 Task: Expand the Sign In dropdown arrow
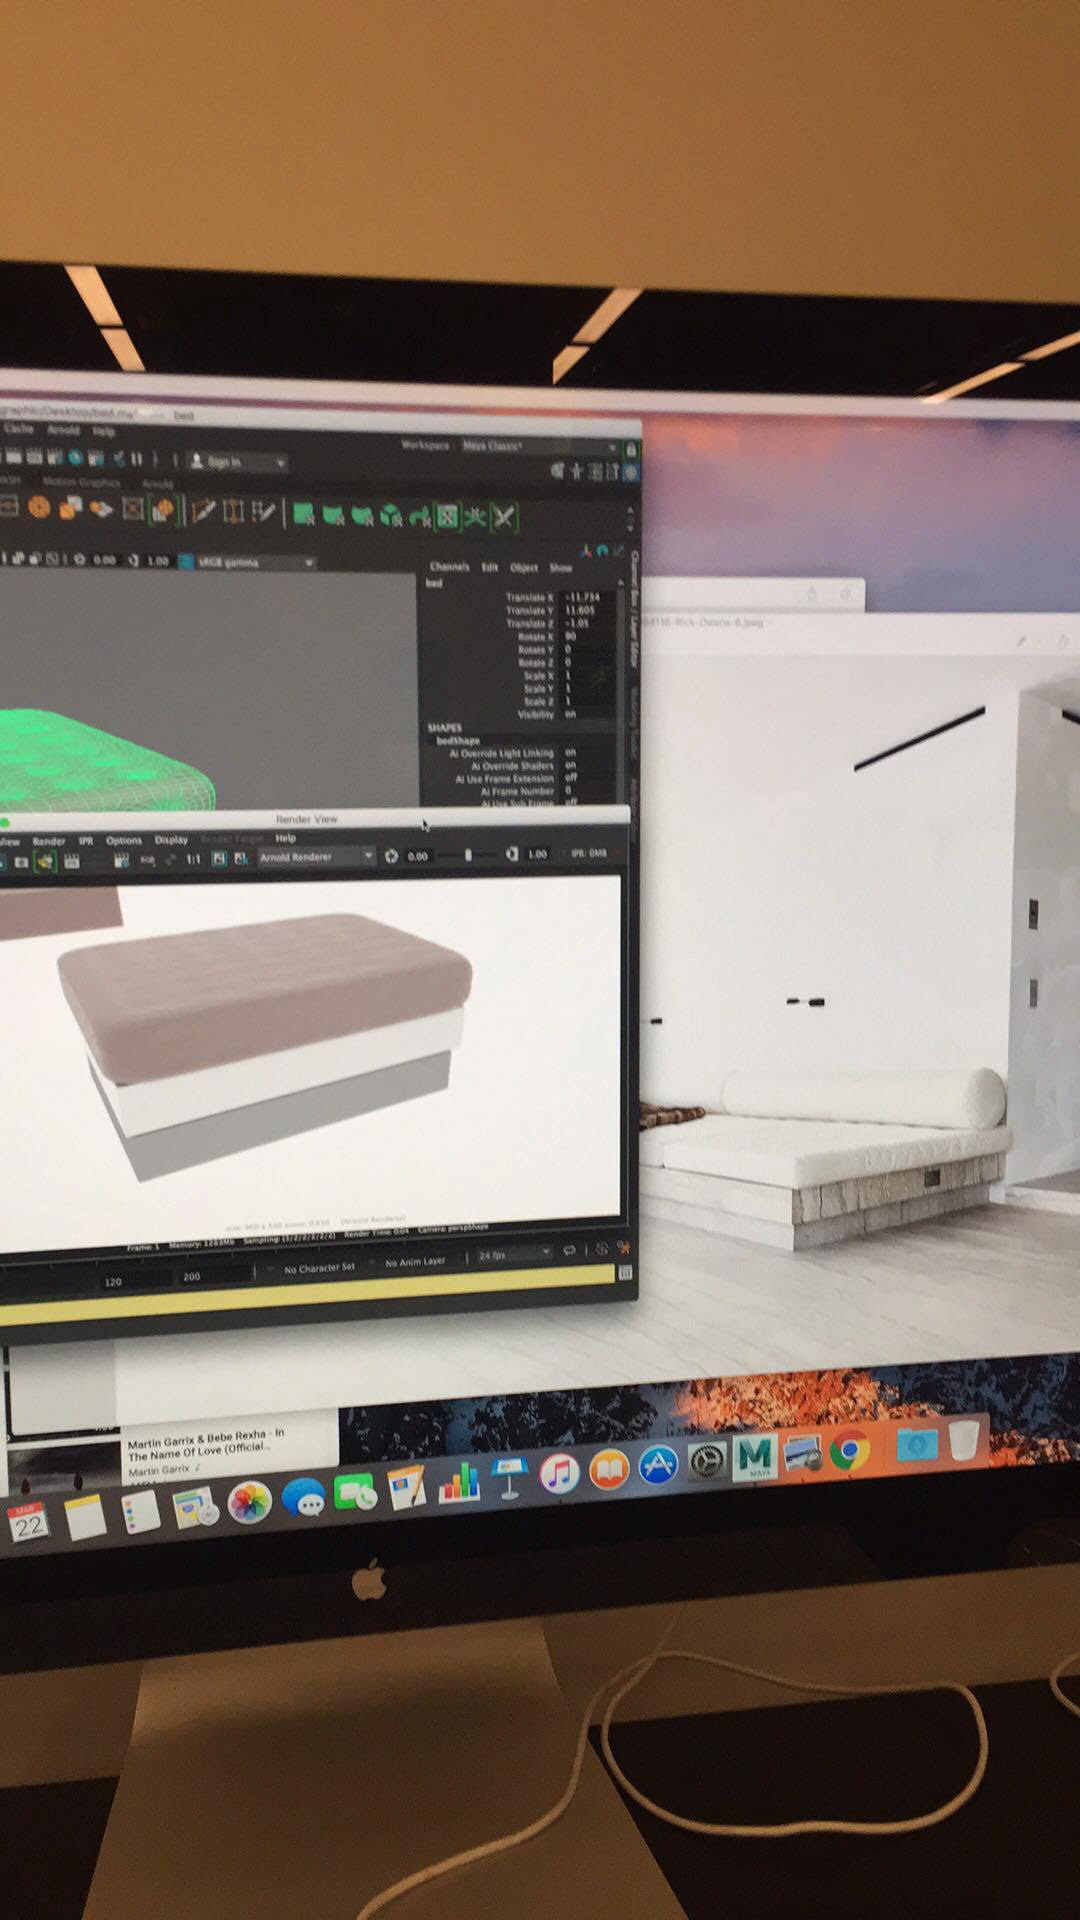click(x=280, y=462)
